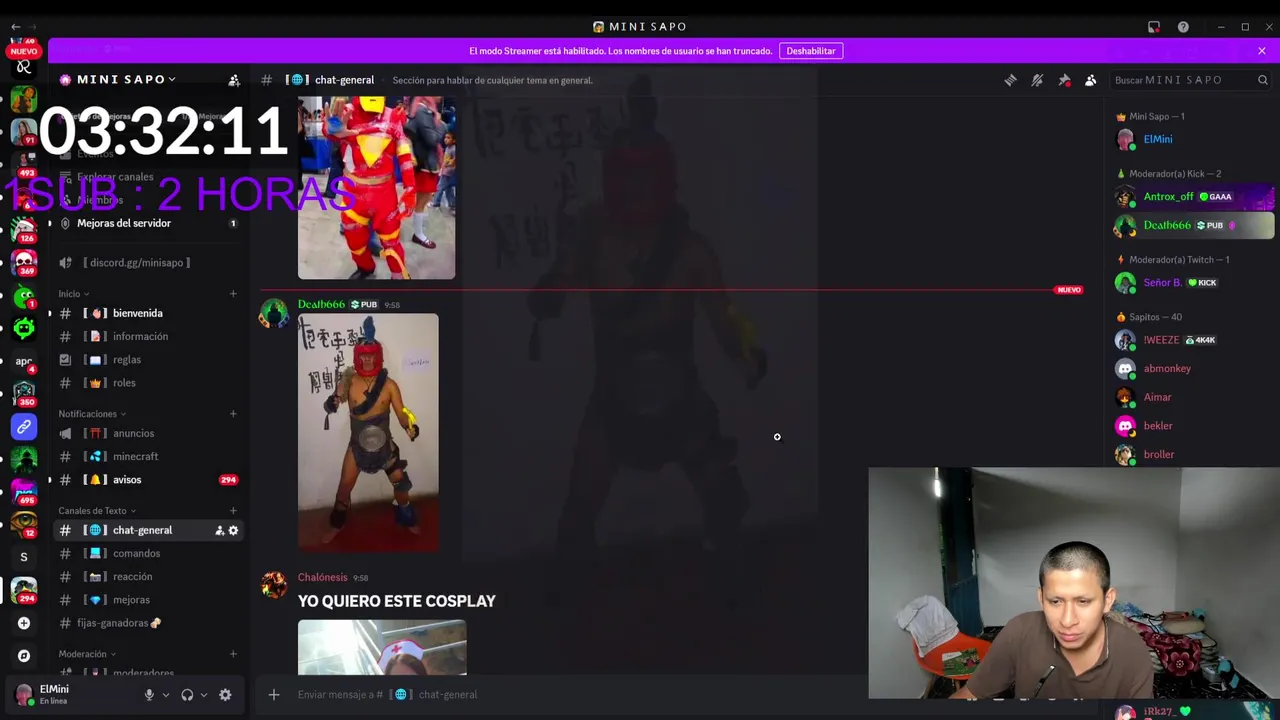
Task: Open pinned messages icon
Action: 1064,80
